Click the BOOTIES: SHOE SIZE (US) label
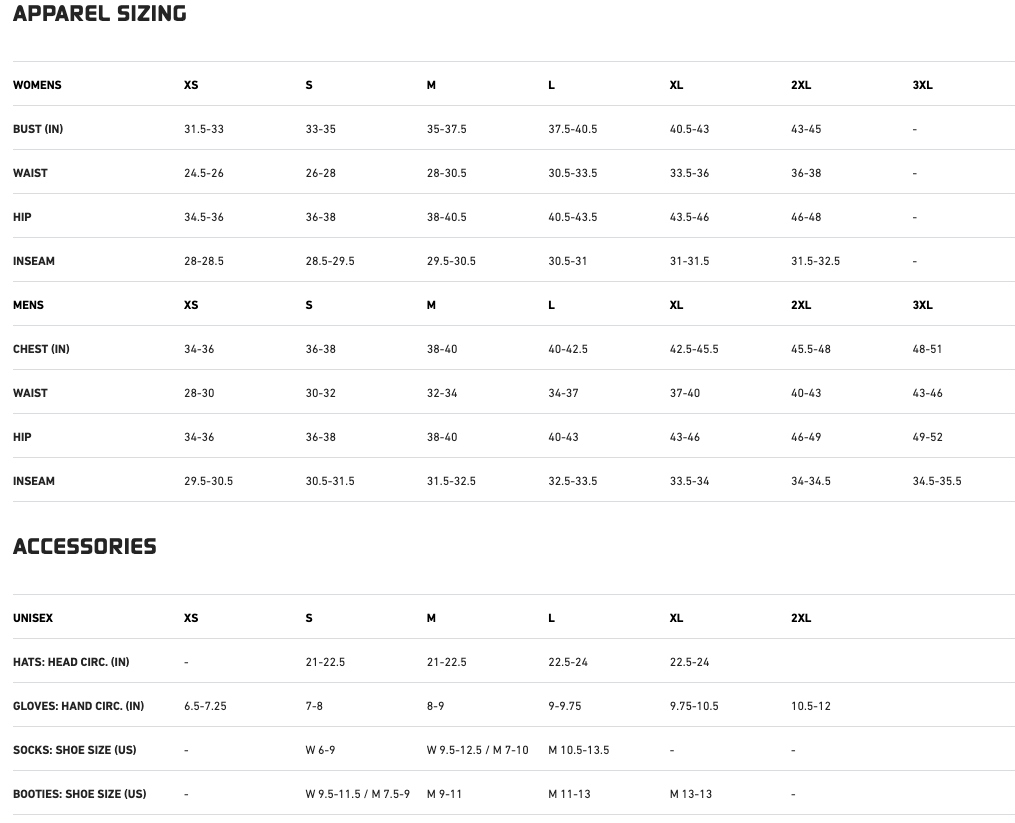Viewport: 1015px width, 823px height. 79,794
